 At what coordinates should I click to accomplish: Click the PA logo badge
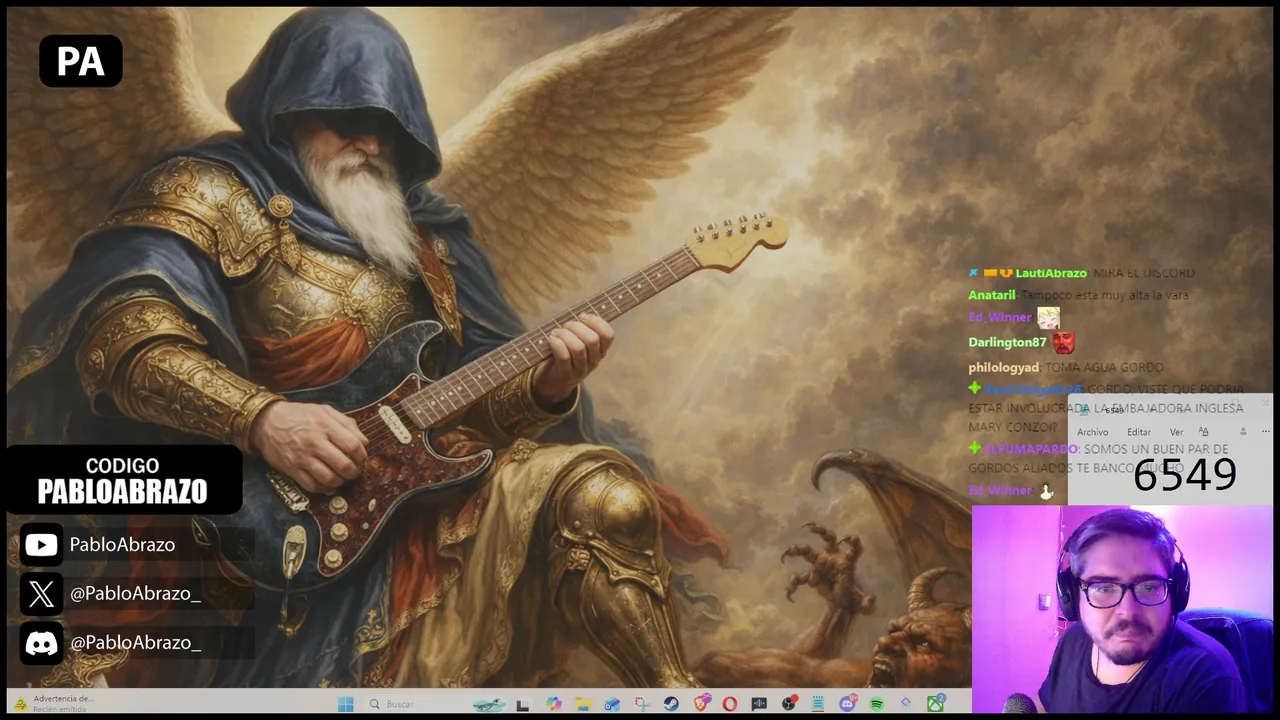pyautogui.click(x=81, y=61)
